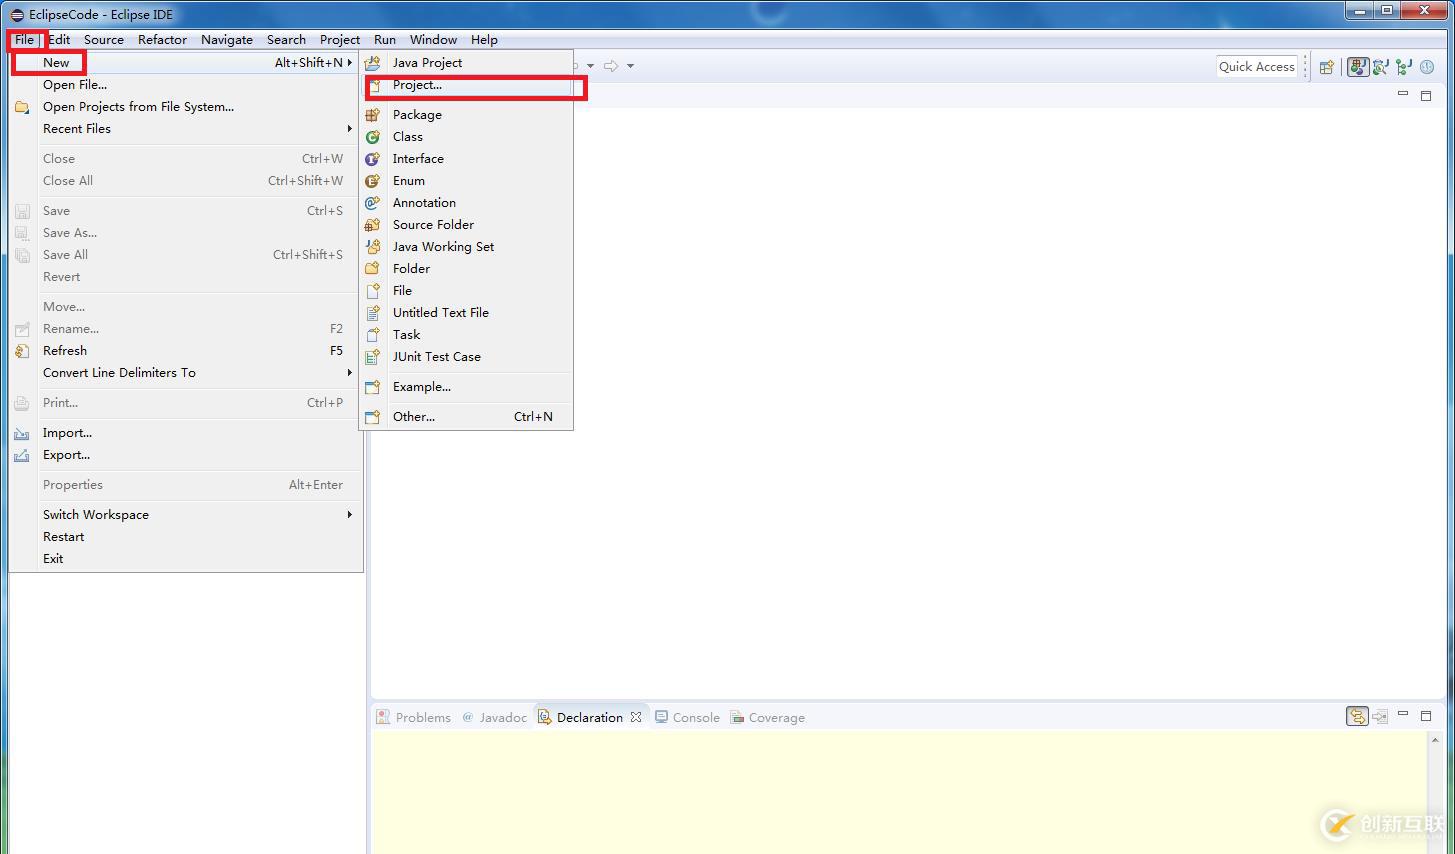Switch to the Problems tab
The height and width of the screenshot is (854, 1455).
[x=413, y=717]
